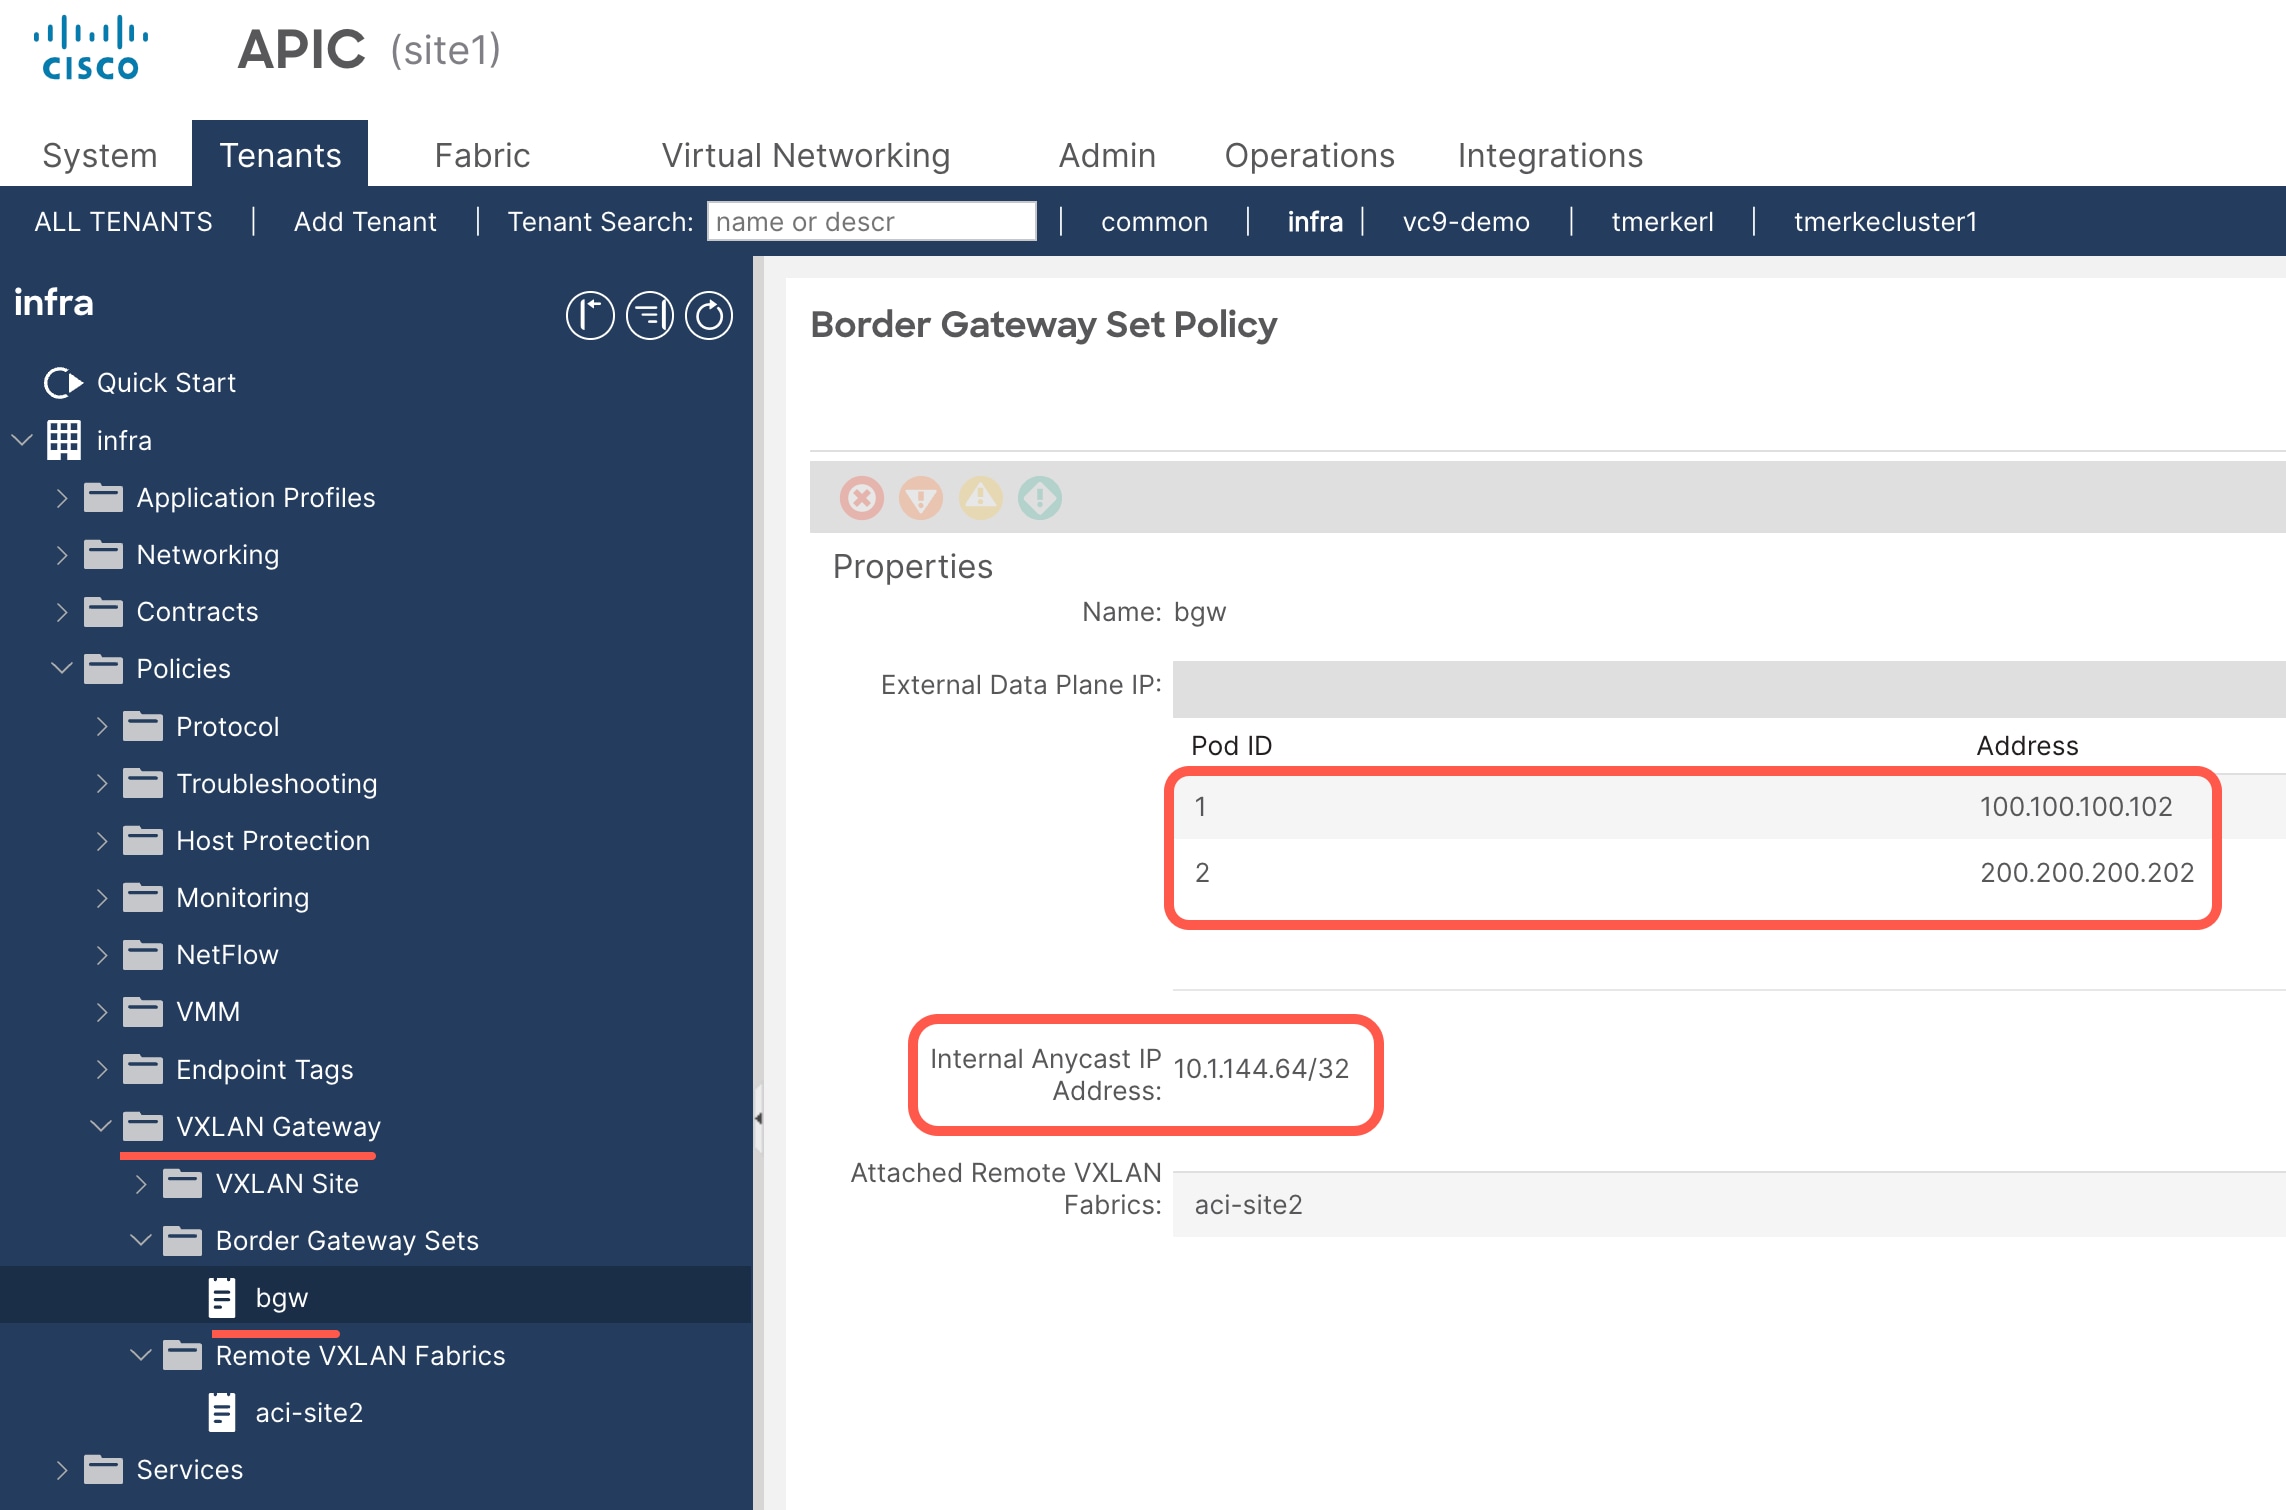2286x1510 pixels.
Task: Click the anycast IP 10.1.144.64/32
Action: coord(1261,1069)
